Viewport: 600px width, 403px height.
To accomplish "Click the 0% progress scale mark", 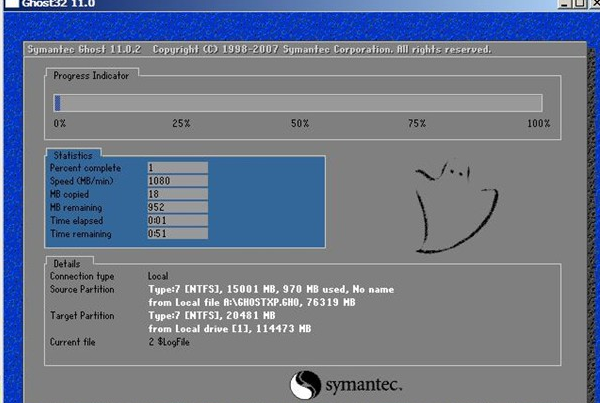I will click(x=60, y=124).
